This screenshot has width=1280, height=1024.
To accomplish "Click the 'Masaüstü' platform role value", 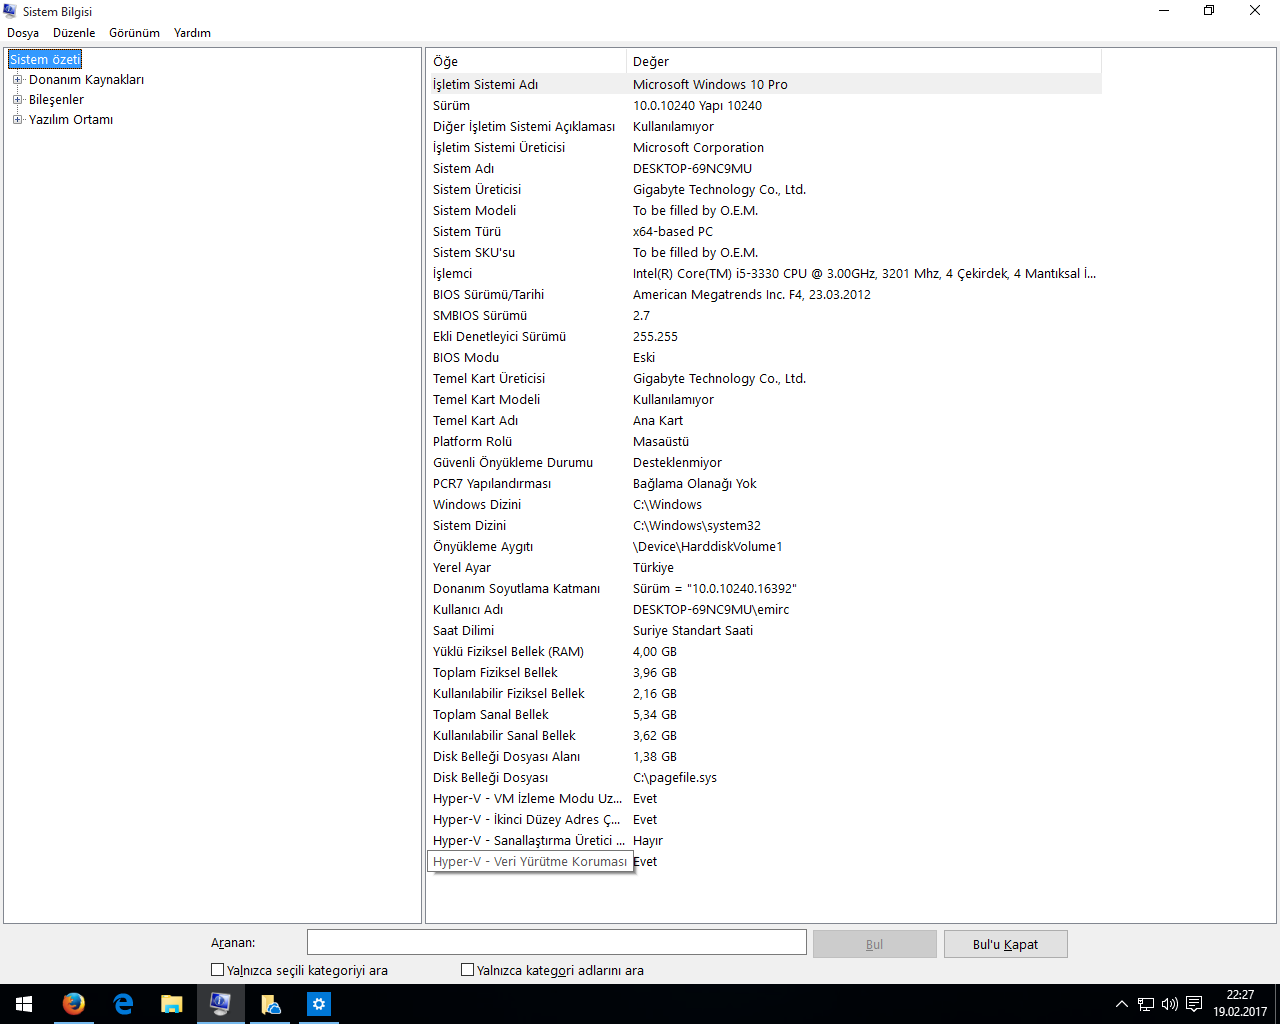I will (x=661, y=442).
